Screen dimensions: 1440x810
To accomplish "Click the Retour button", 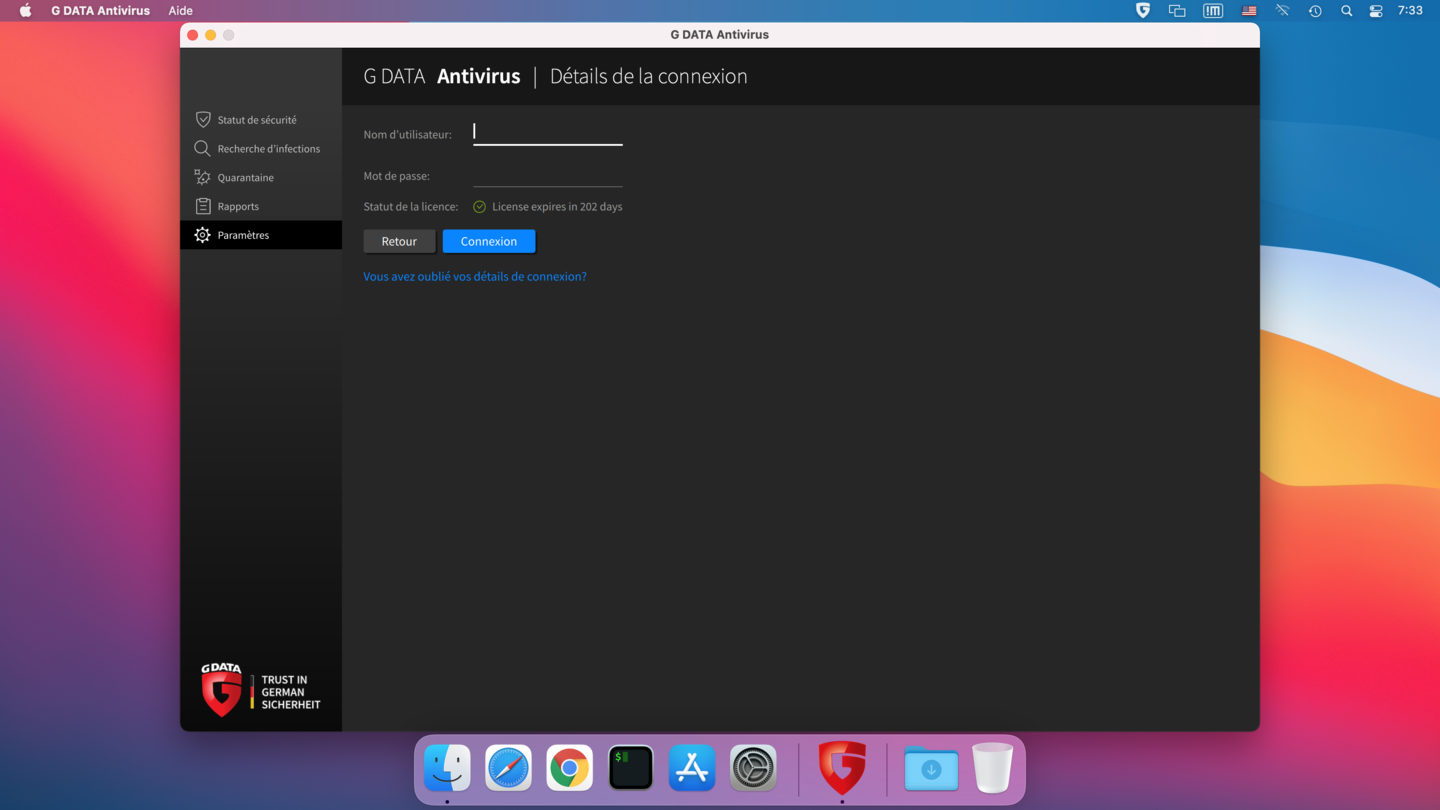I will point(399,241).
